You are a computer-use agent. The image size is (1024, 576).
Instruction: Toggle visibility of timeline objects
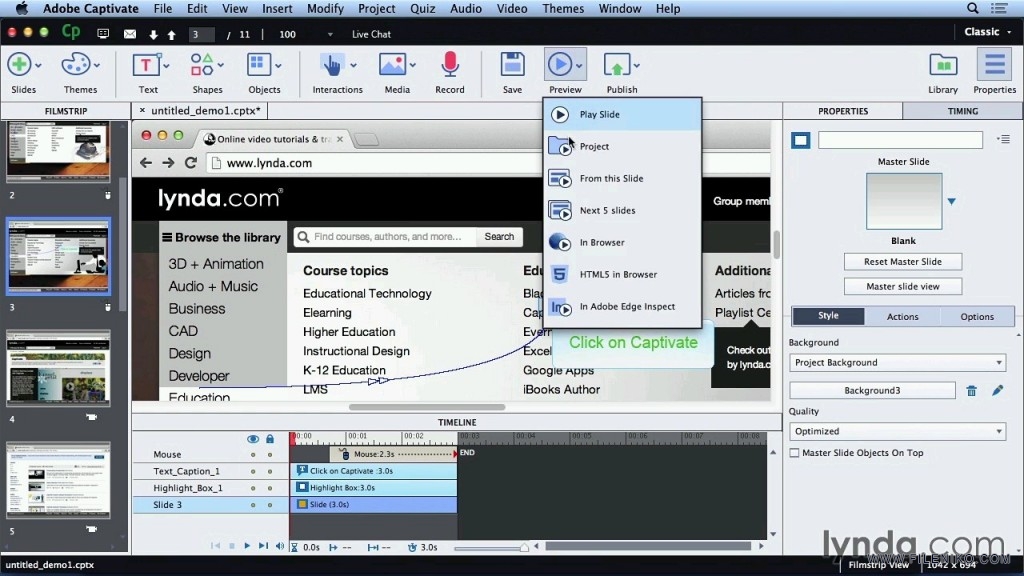pyautogui.click(x=253, y=438)
